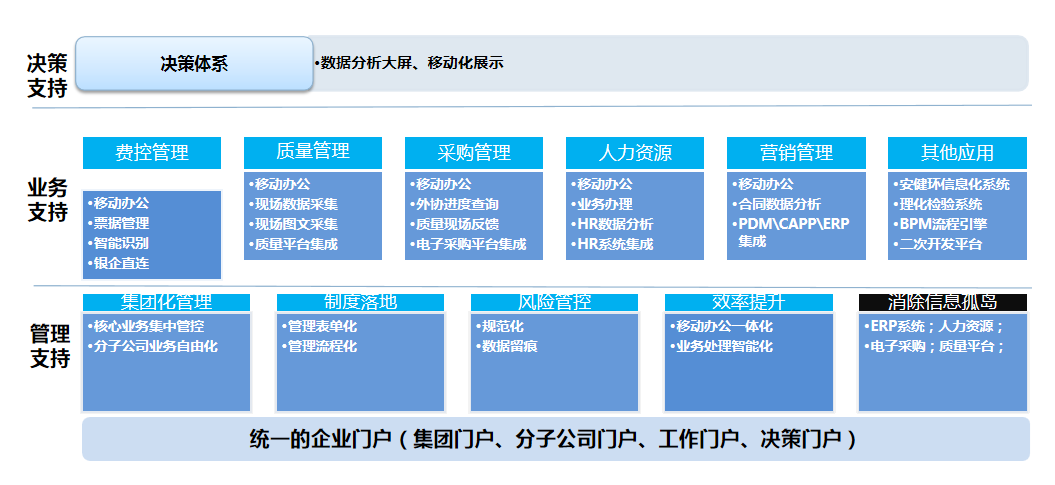Select the 人力资源 header
Image resolution: width=1055 pixels, height=485 pixels.
[635, 153]
